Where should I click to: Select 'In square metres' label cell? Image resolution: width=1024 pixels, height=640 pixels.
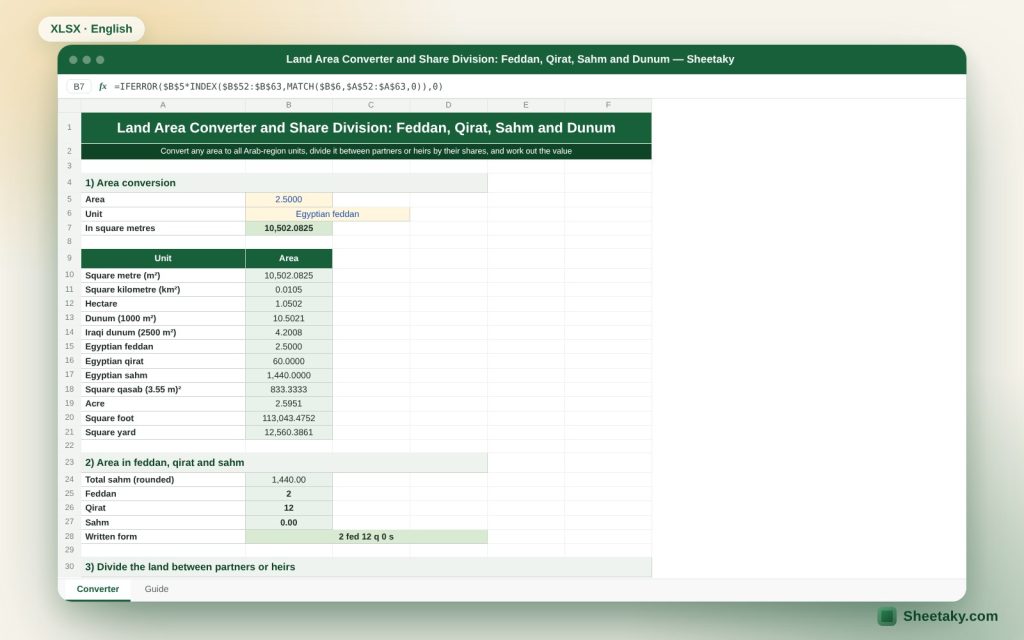(x=163, y=228)
